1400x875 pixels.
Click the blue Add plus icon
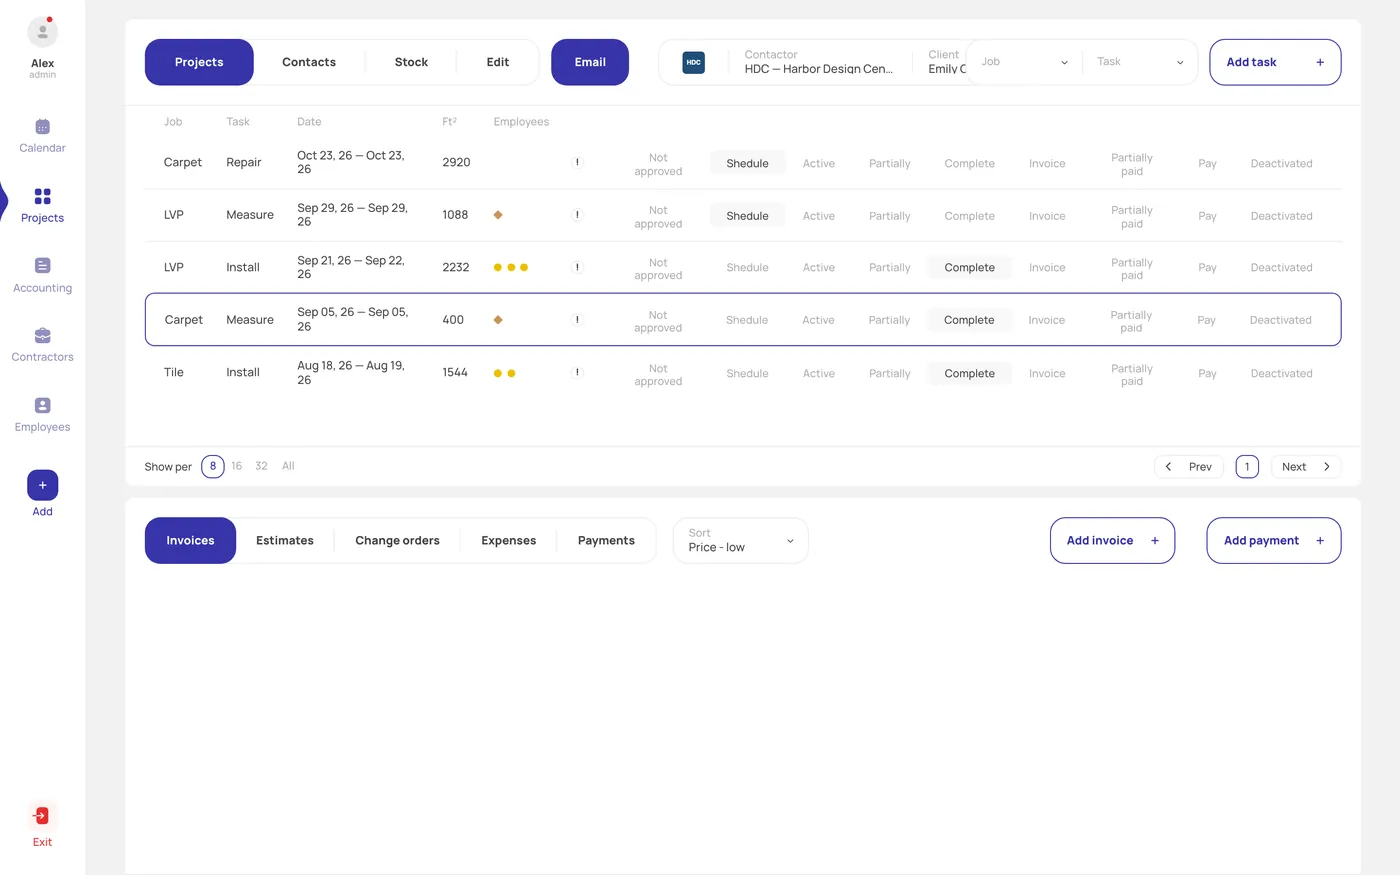click(x=42, y=485)
